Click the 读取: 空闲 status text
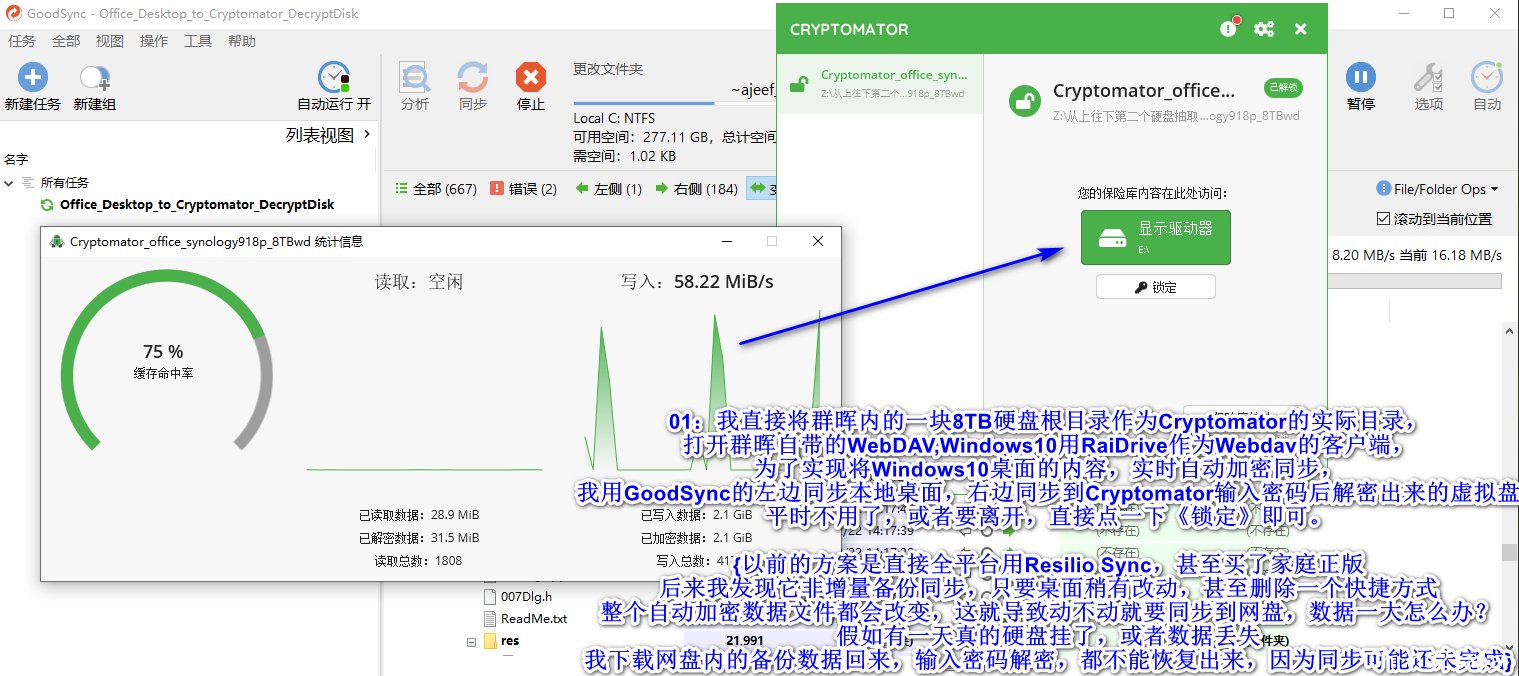The height and width of the screenshot is (676, 1519). (x=418, y=282)
